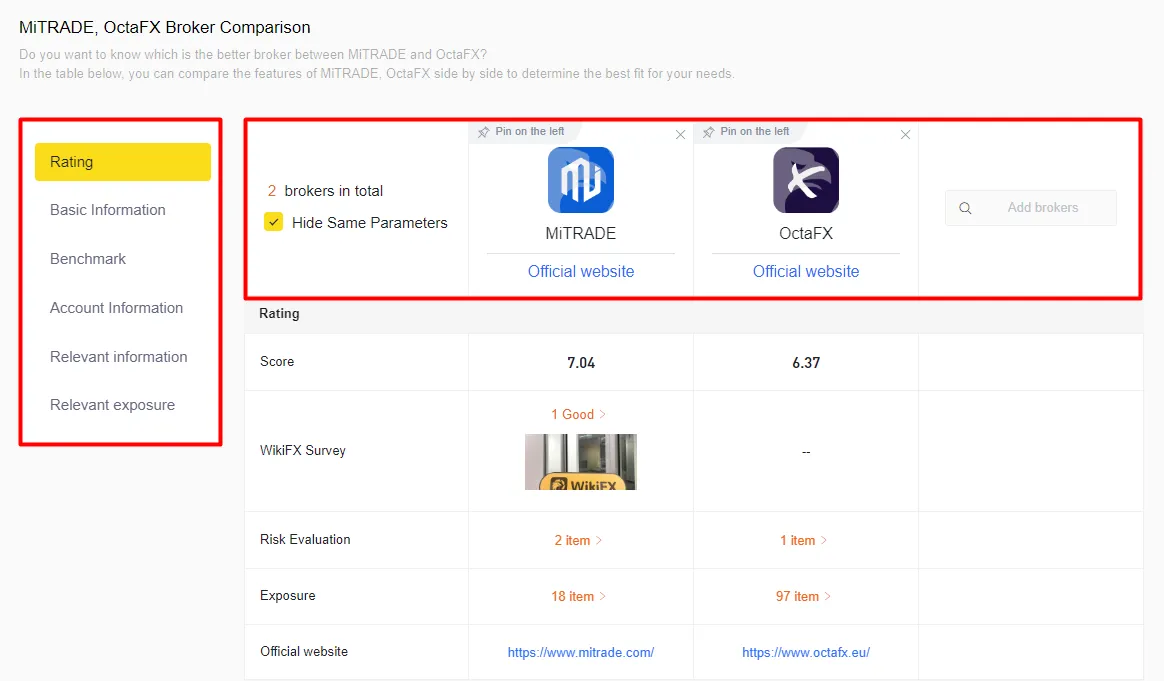Click the Risk Evaluation row label
The width and height of the screenshot is (1164, 681).
coord(305,540)
